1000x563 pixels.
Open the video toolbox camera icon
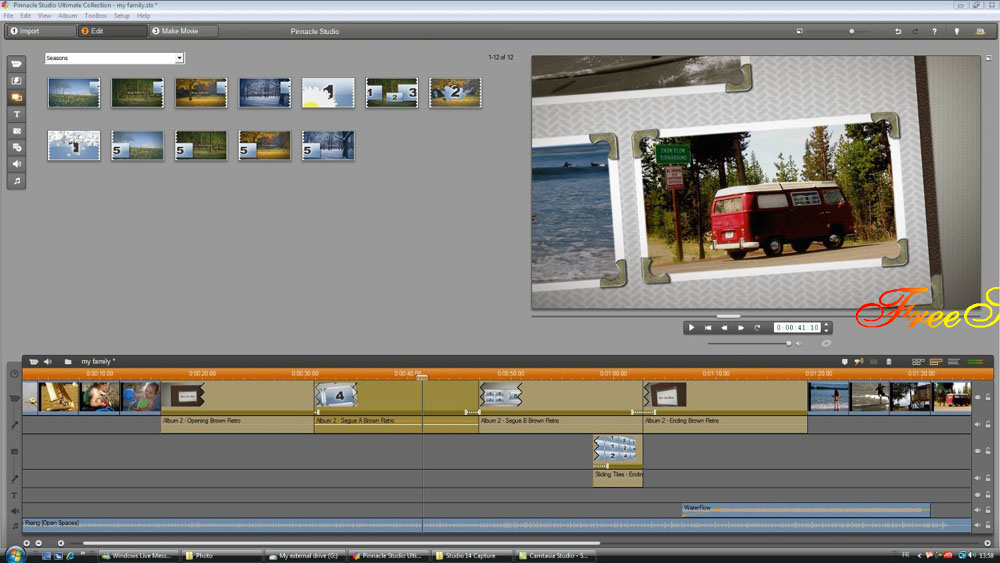[x=34, y=362]
